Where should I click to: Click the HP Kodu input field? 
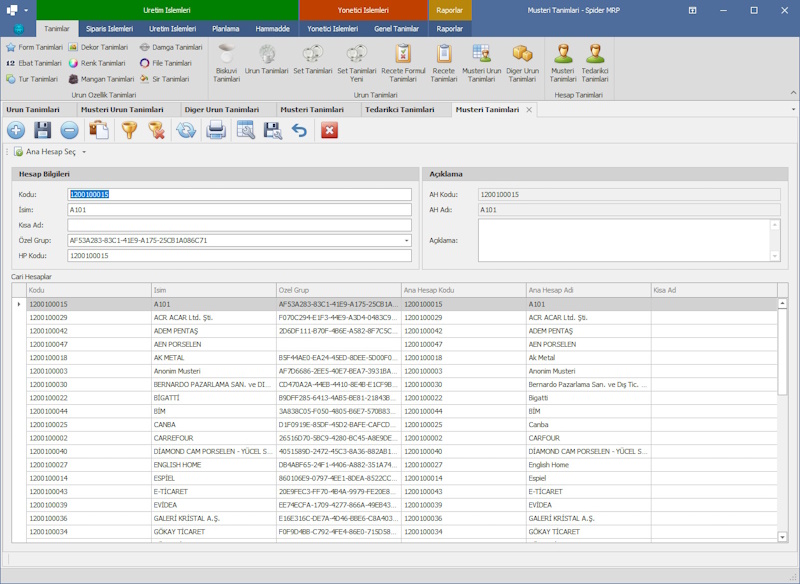point(239,256)
